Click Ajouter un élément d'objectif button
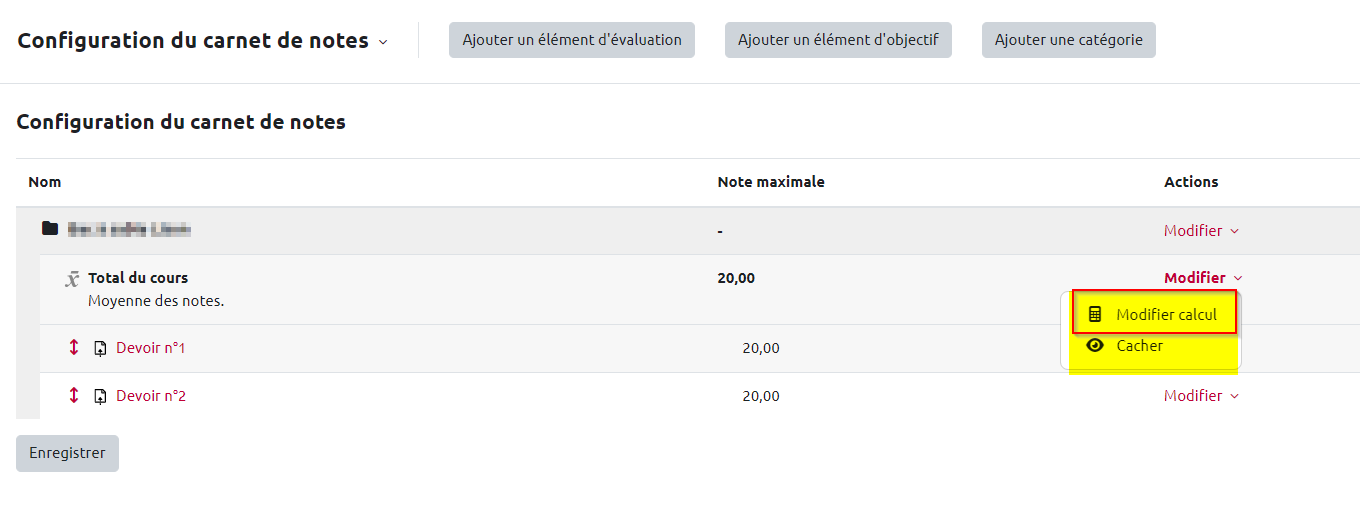 click(838, 40)
